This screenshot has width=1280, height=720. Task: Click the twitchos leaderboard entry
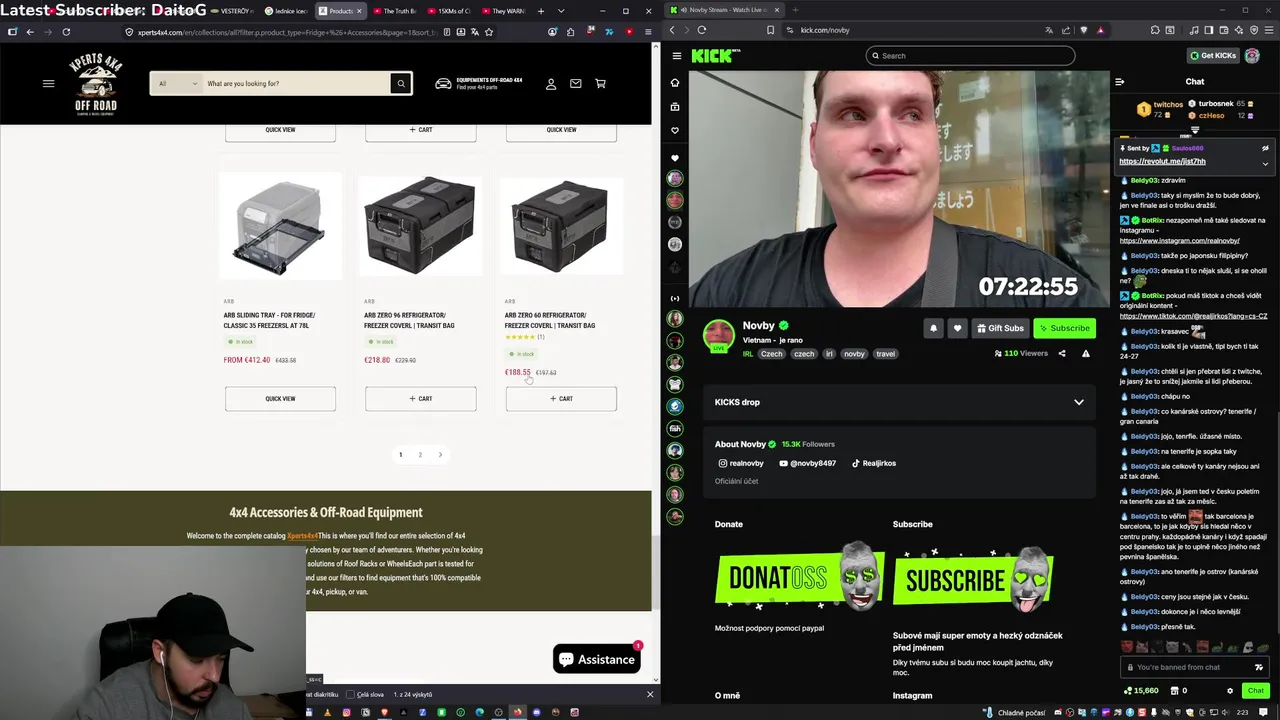click(x=1162, y=109)
